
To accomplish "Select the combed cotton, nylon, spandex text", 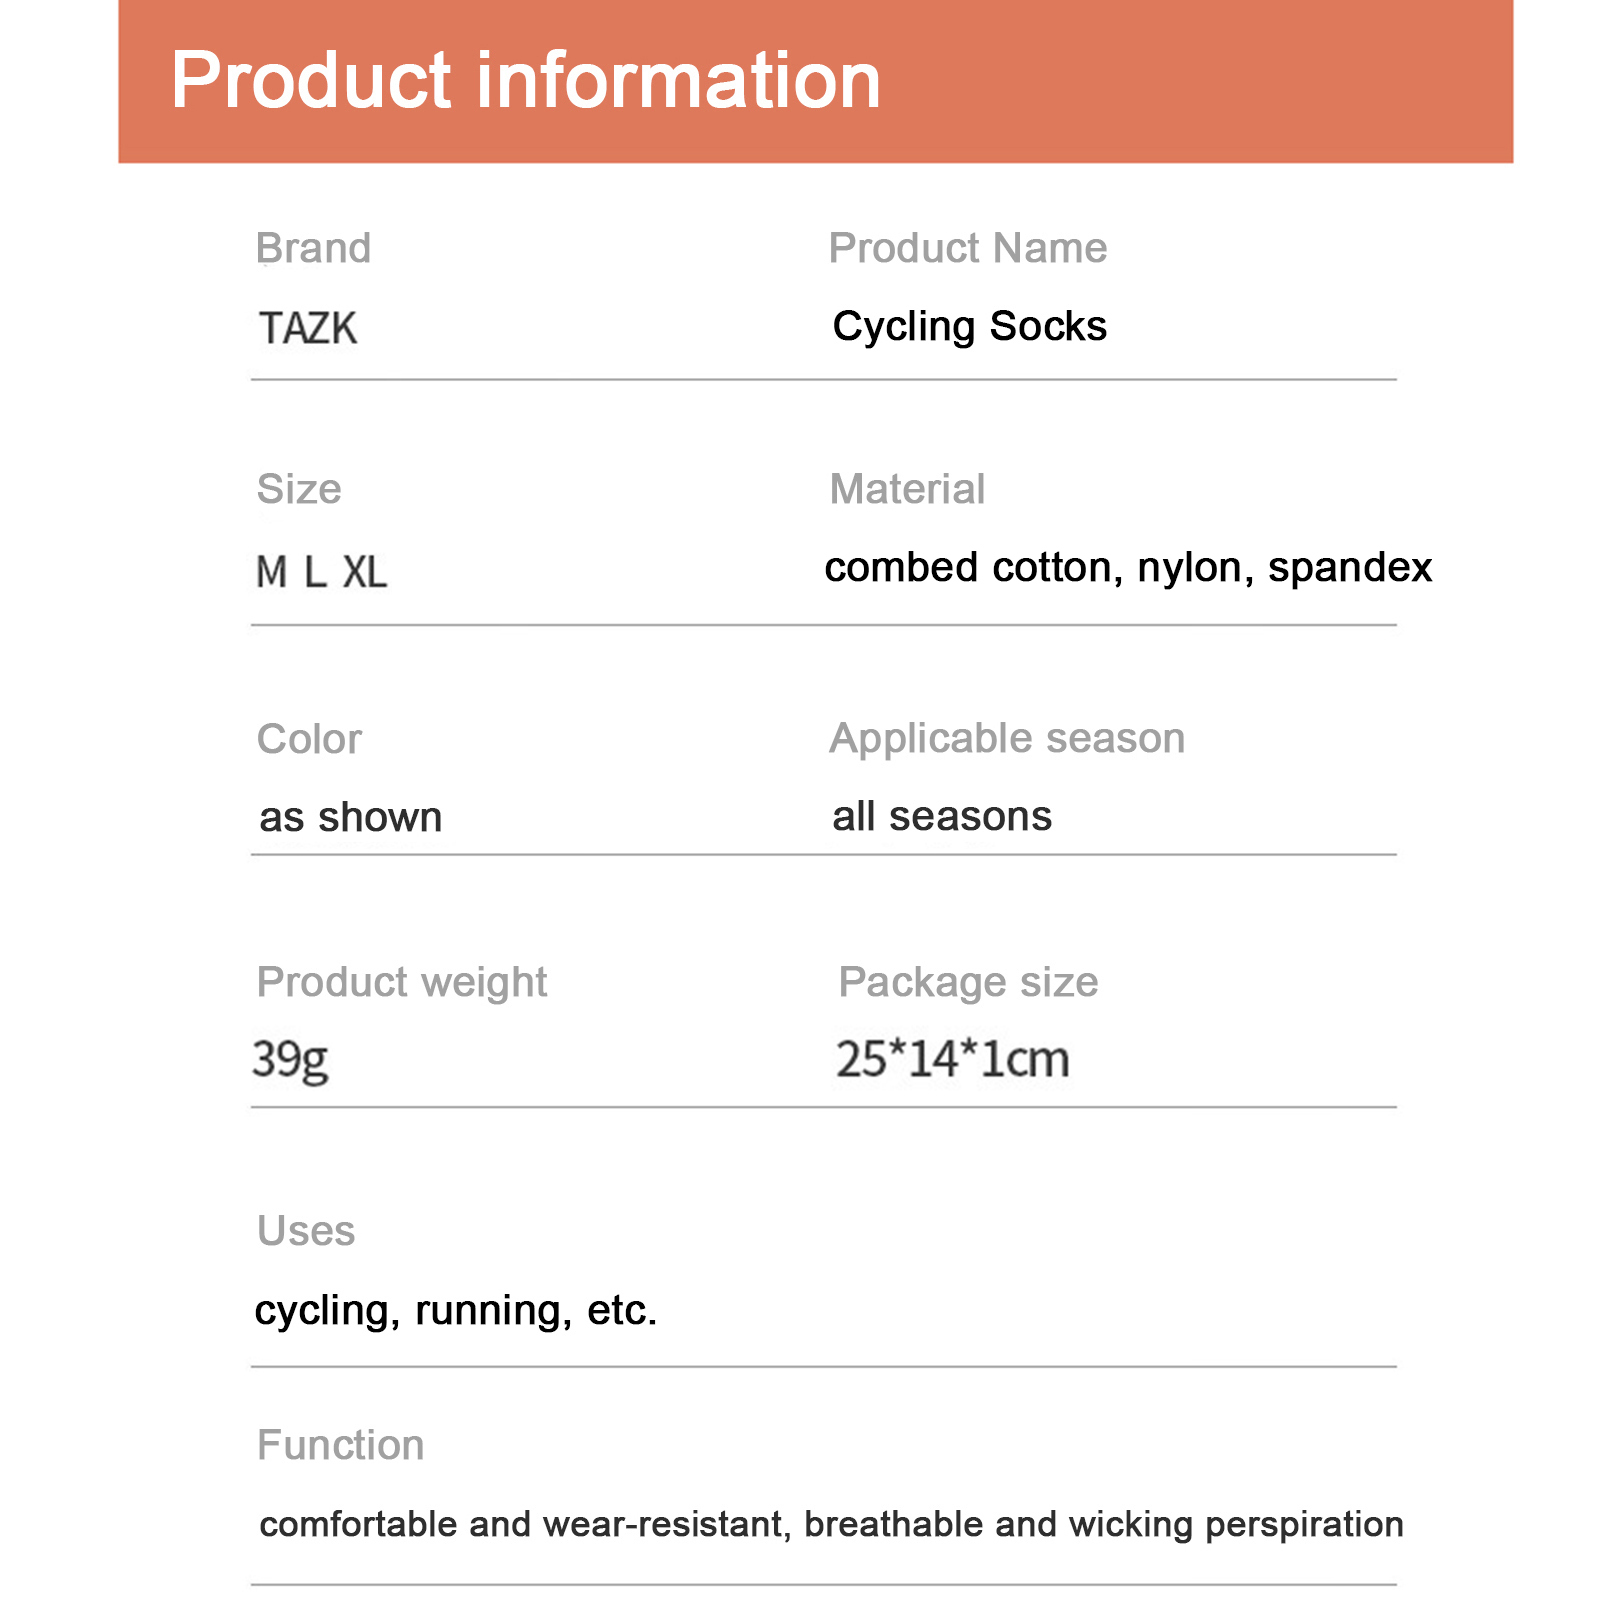I will tap(1128, 567).
